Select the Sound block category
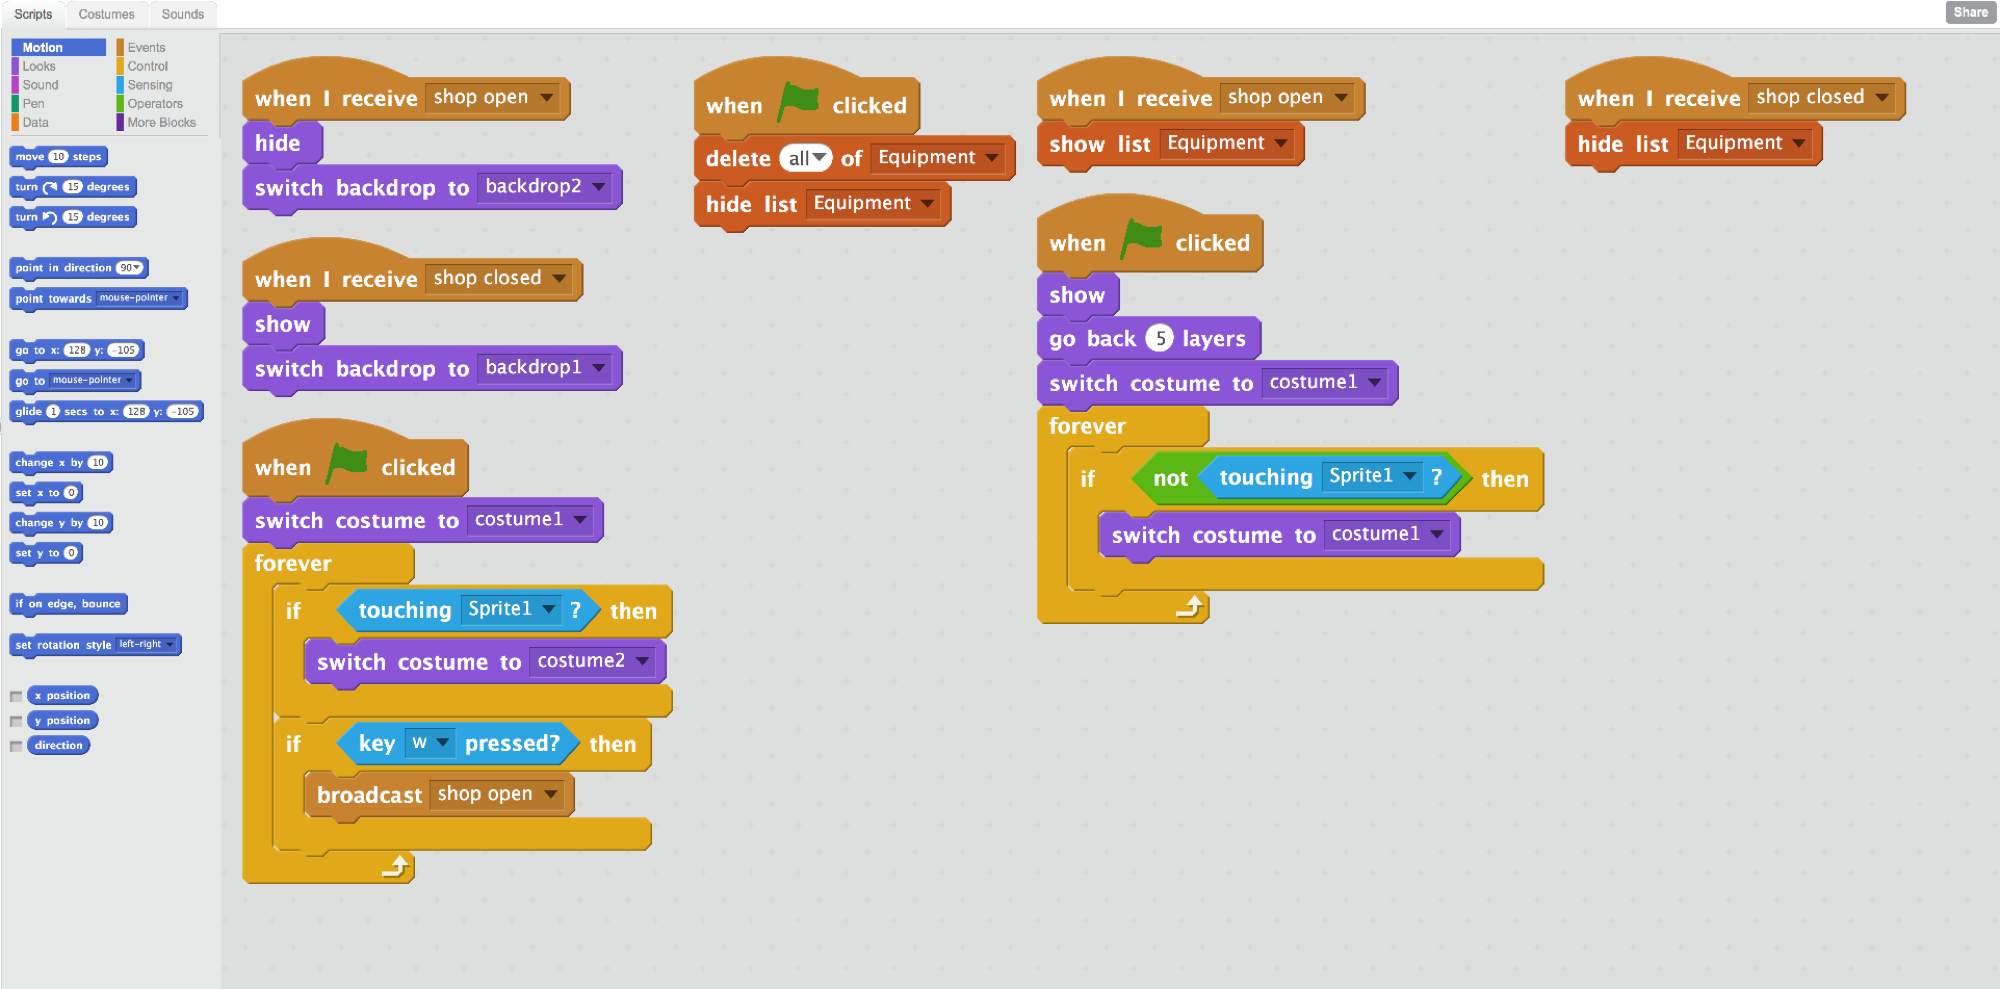 (x=40, y=84)
